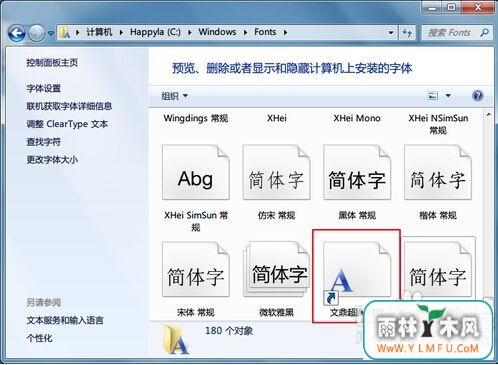The width and height of the screenshot is (498, 365).
Task: Open the view options dropdown arrow
Action: [x=448, y=96]
